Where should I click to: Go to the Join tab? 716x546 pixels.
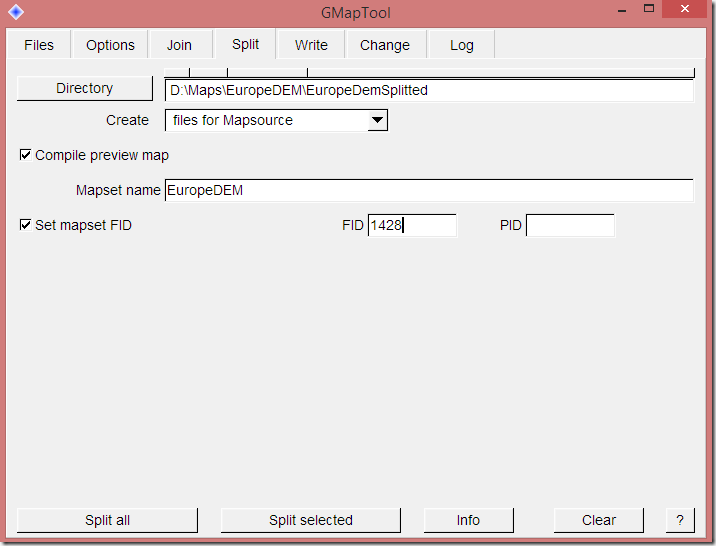(179, 45)
